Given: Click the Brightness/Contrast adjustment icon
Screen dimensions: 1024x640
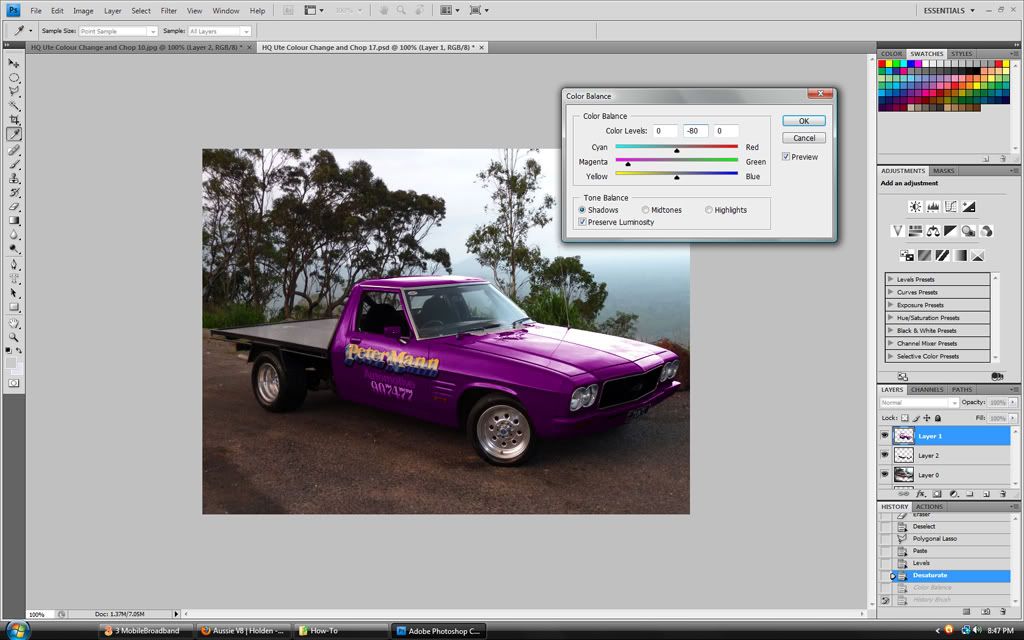Looking at the screenshot, I should [914, 207].
